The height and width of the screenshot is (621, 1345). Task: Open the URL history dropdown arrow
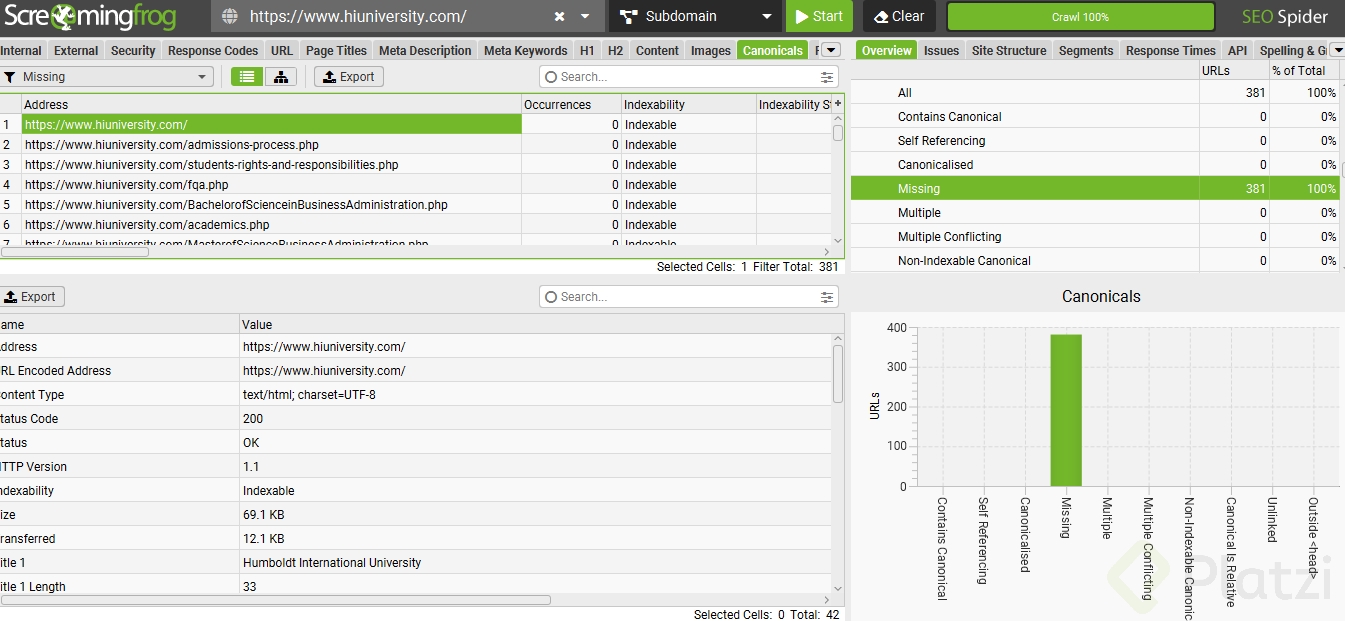click(x=585, y=17)
